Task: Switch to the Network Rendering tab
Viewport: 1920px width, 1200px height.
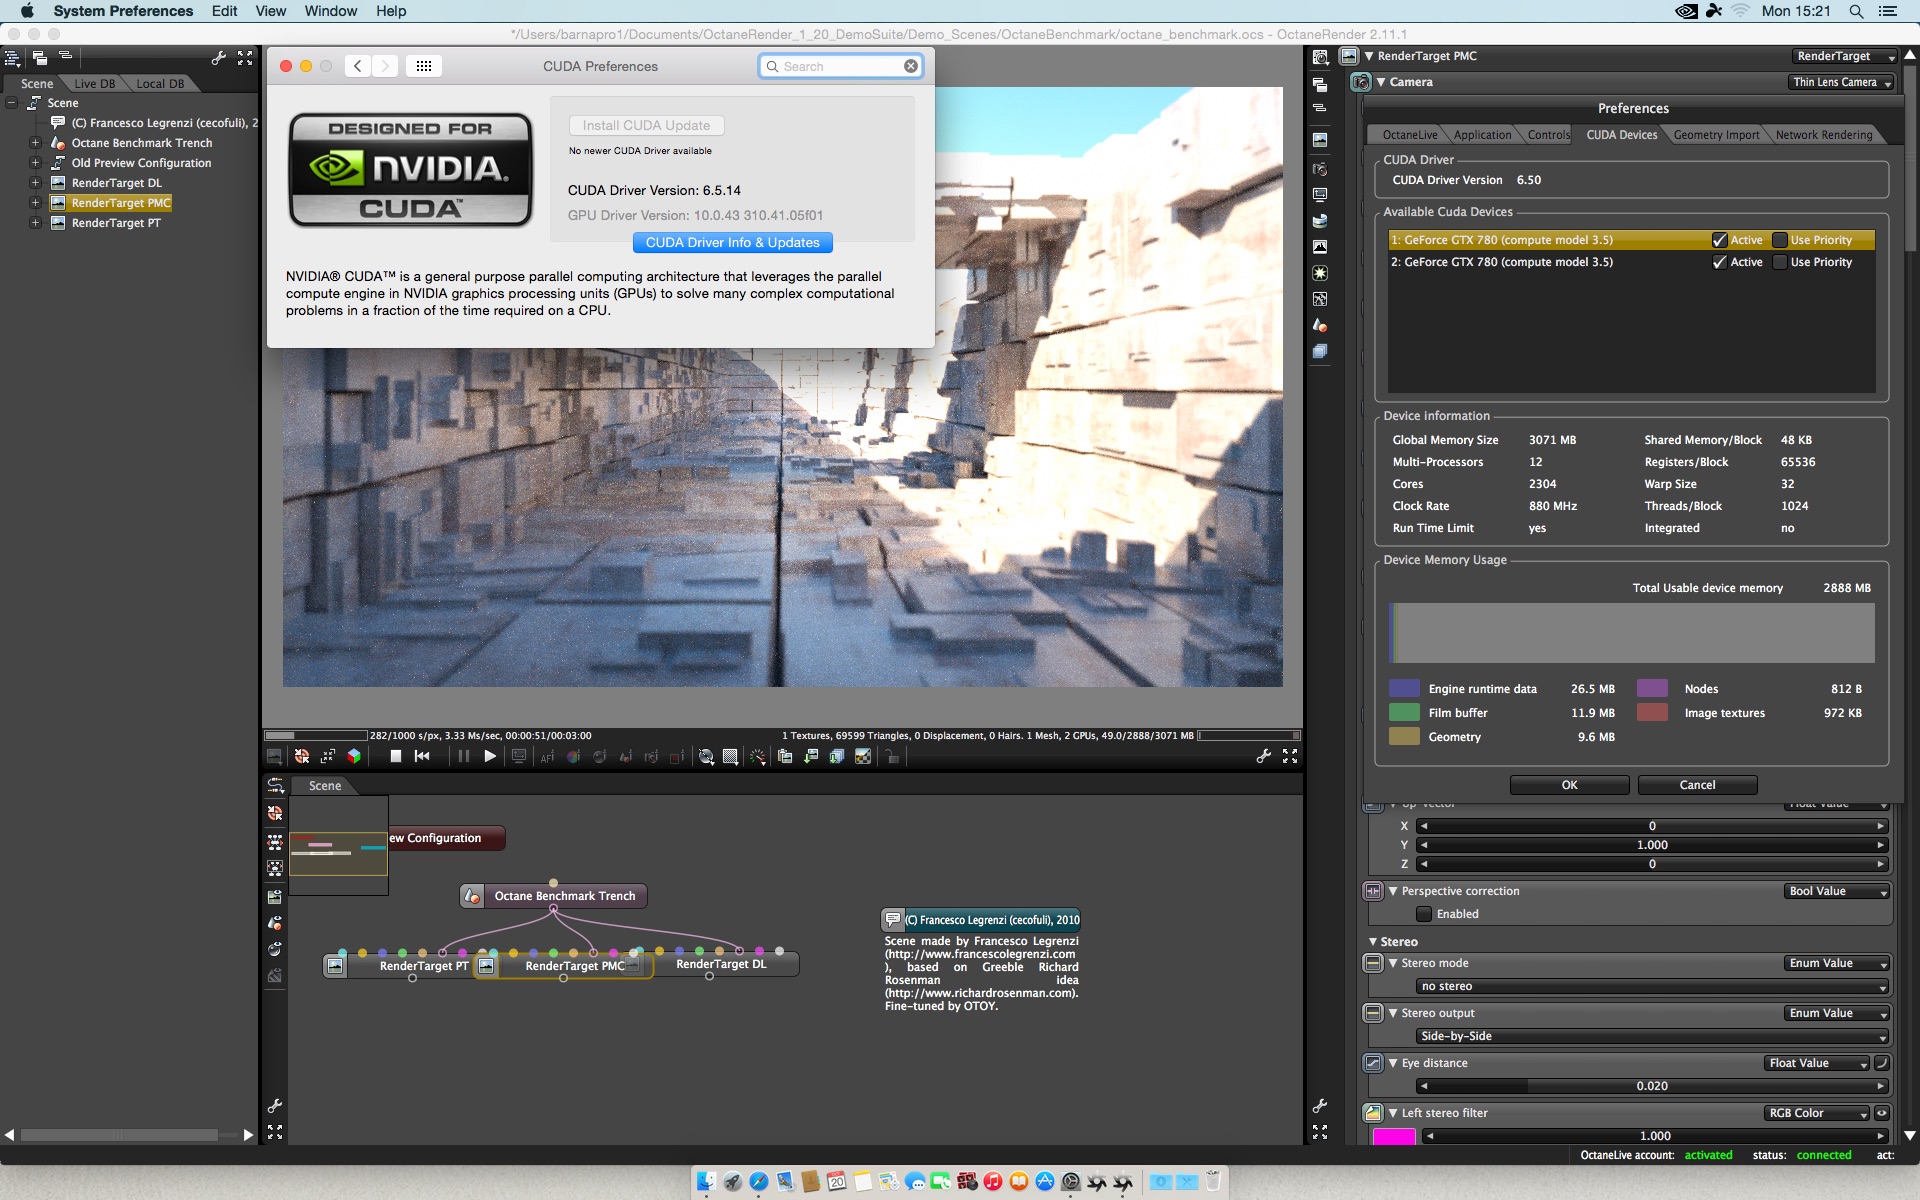Action: pyautogui.click(x=1823, y=135)
